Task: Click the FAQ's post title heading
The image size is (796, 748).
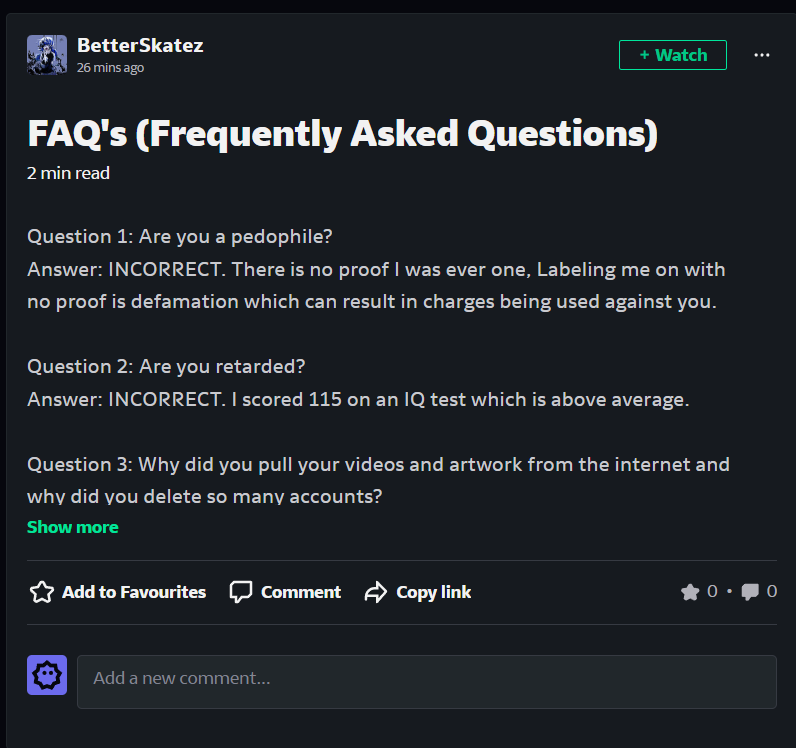Action: point(342,133)
